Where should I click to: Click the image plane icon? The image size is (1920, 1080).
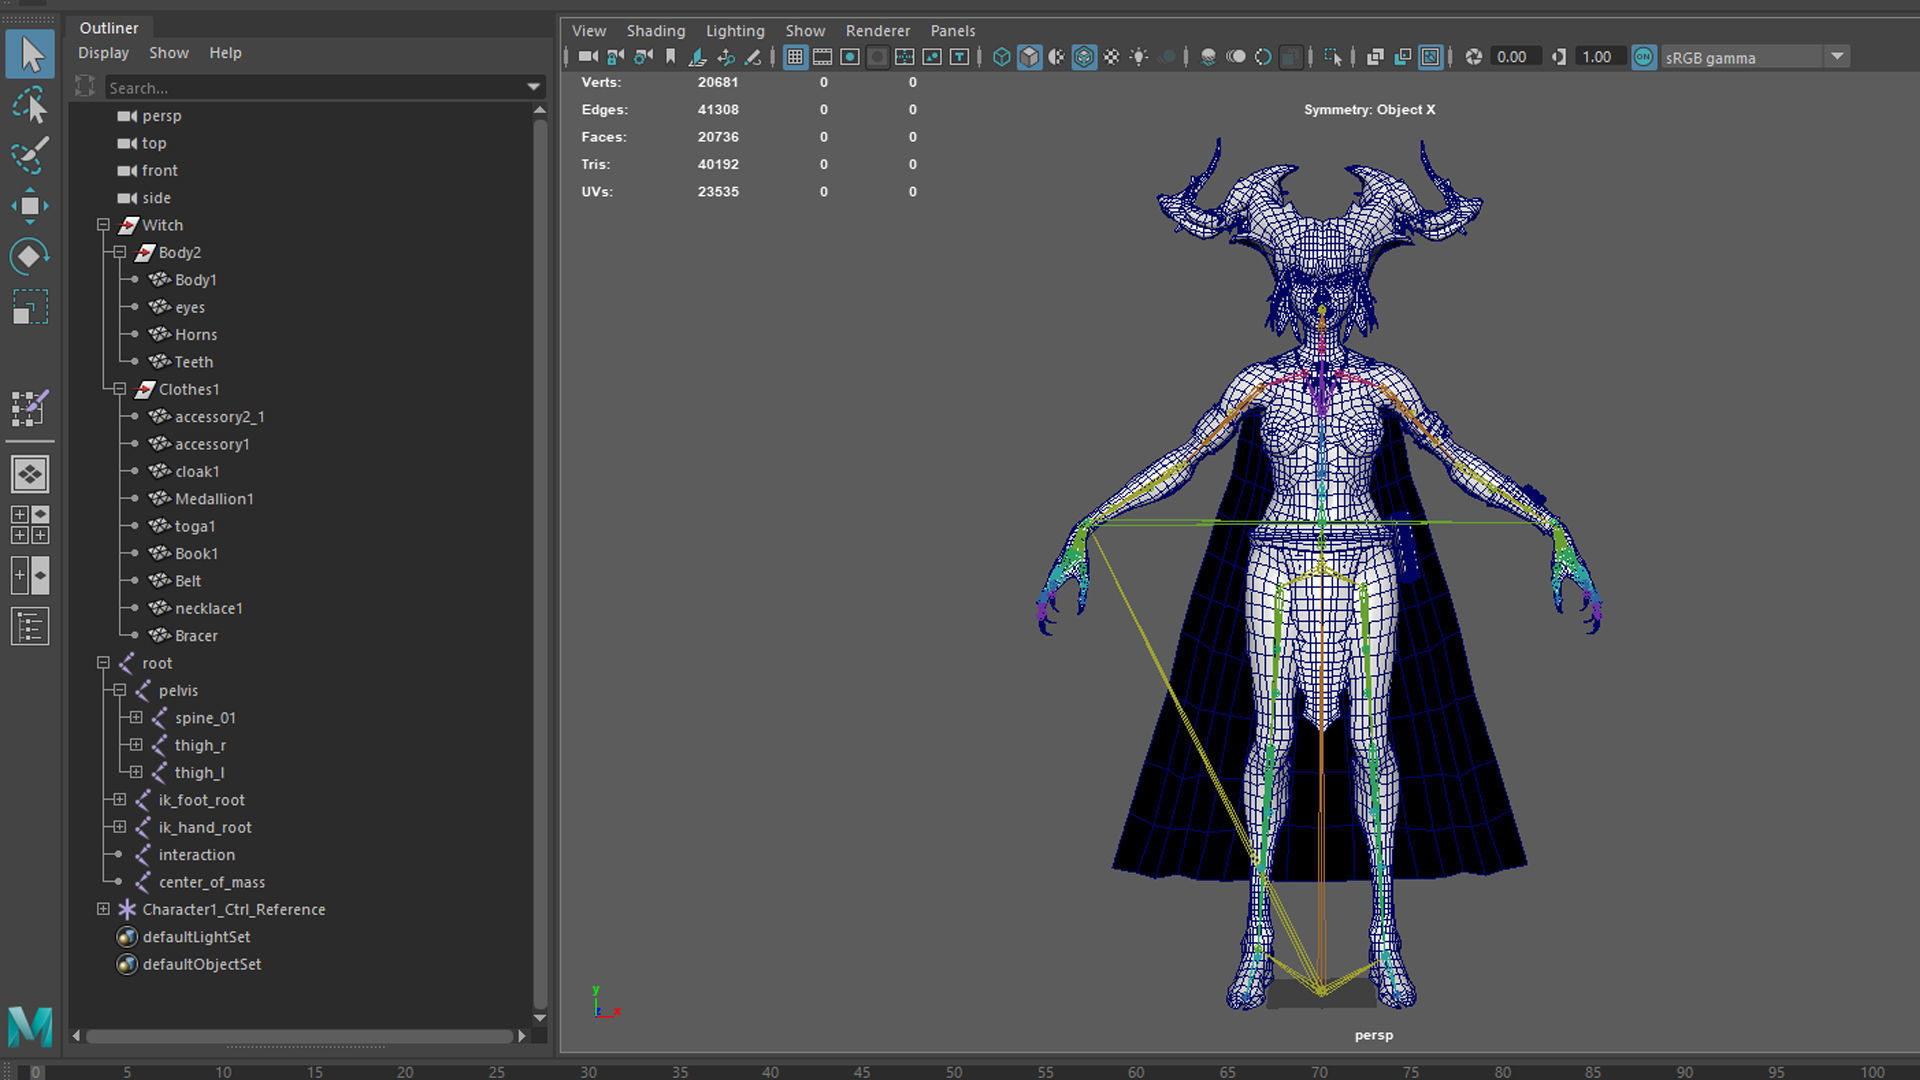[x=698, y=57]
